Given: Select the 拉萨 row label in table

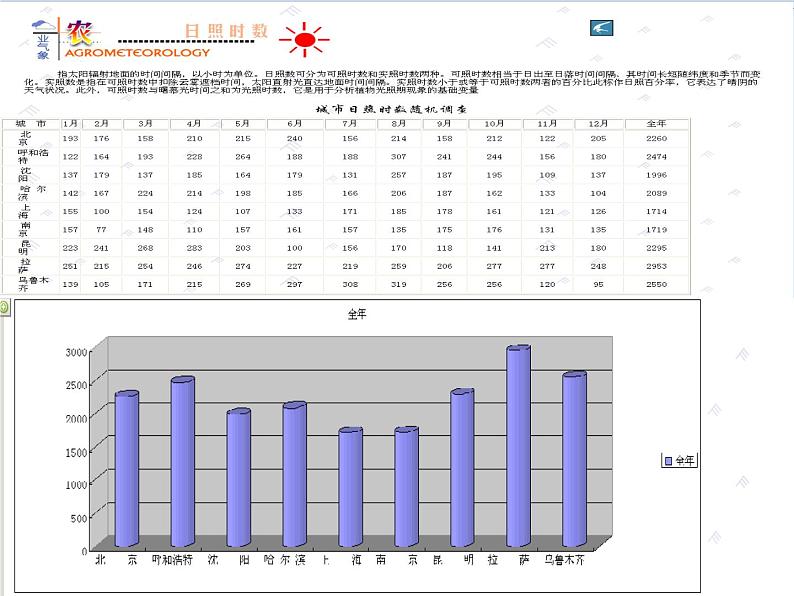Looking at the screenshot, I should (25, 265).
